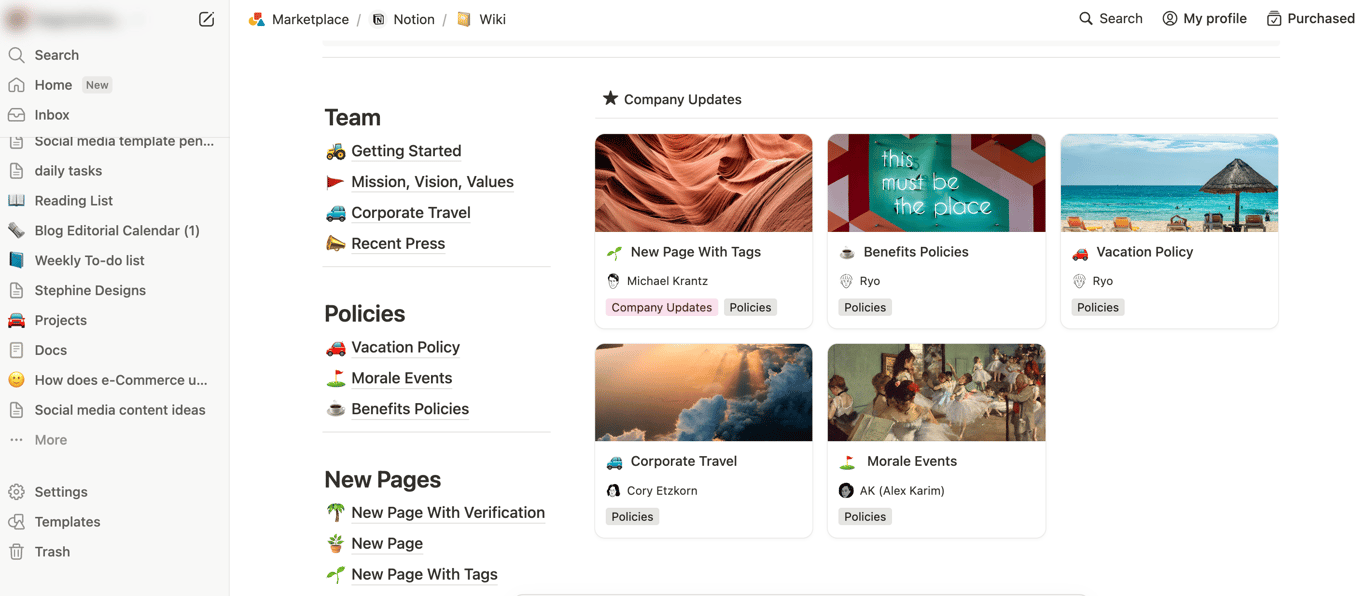Image resolution: width=1366 pixels, height=596 pixels.
Task: Click the Policies tag on Benefits Policies card
Action: pos(864,307)
